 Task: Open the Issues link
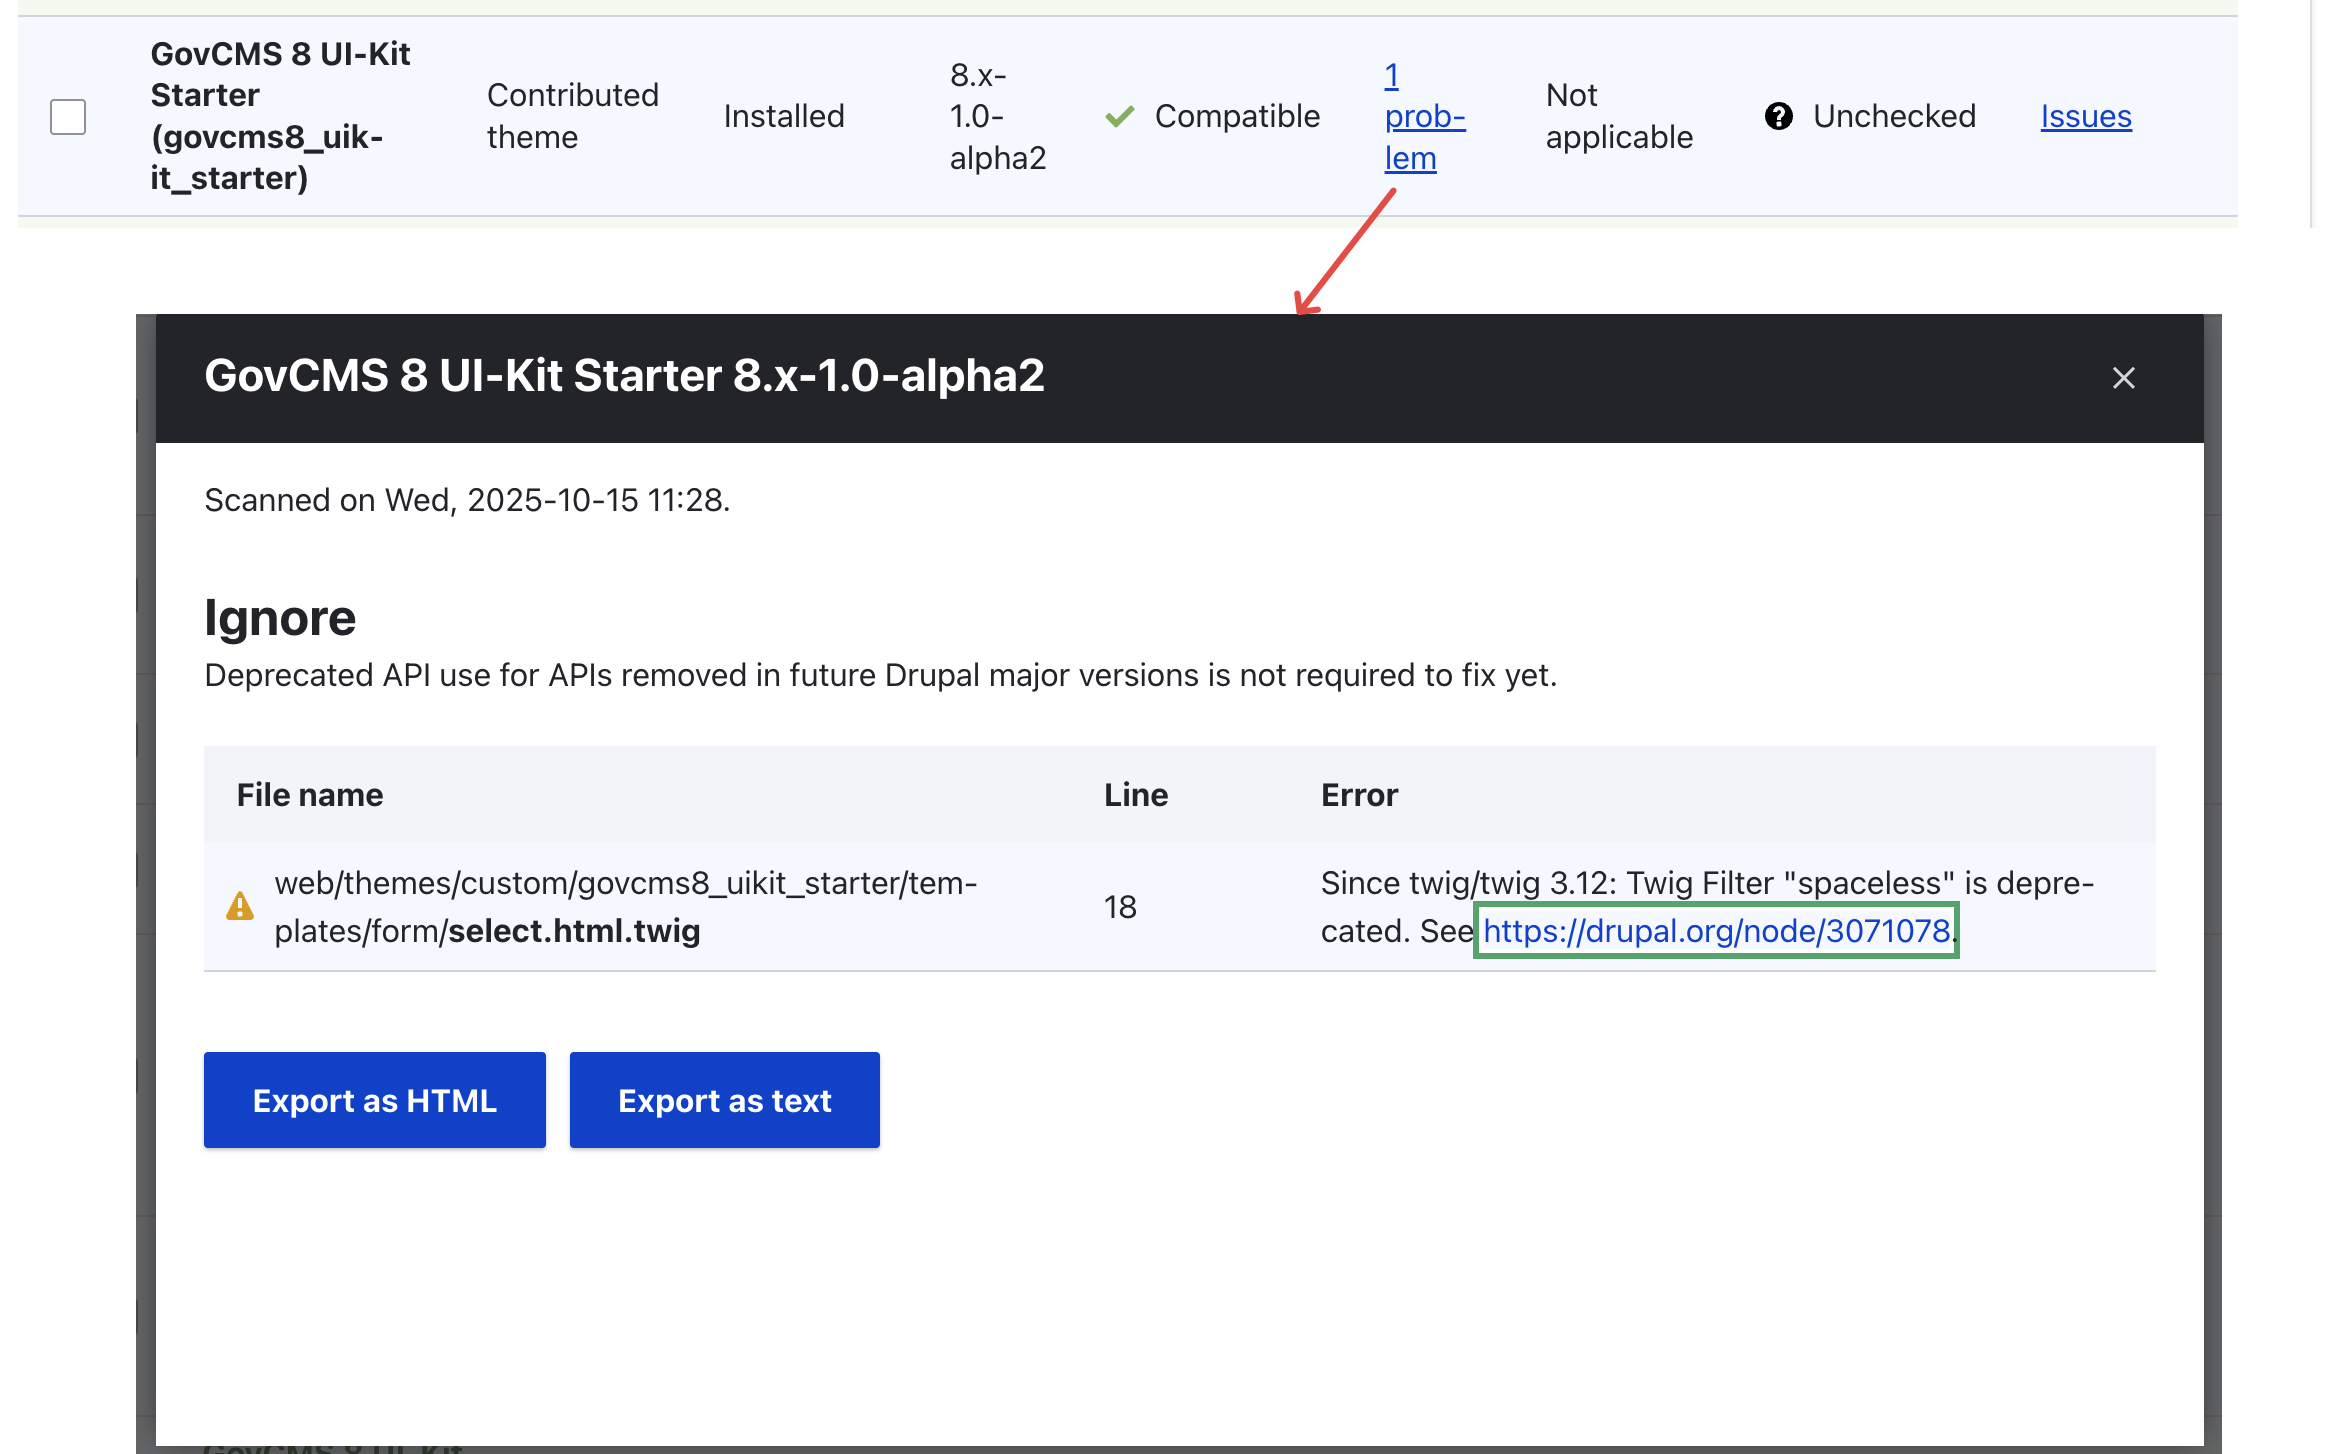tap(2086, 116)
